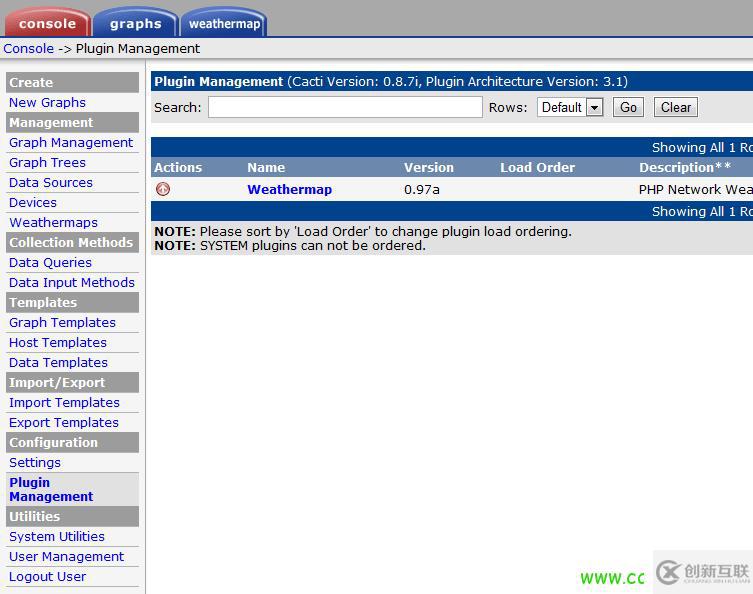Screen dimensions: 753x594
Task: Open Graph Templates
Action: (62, 323)
